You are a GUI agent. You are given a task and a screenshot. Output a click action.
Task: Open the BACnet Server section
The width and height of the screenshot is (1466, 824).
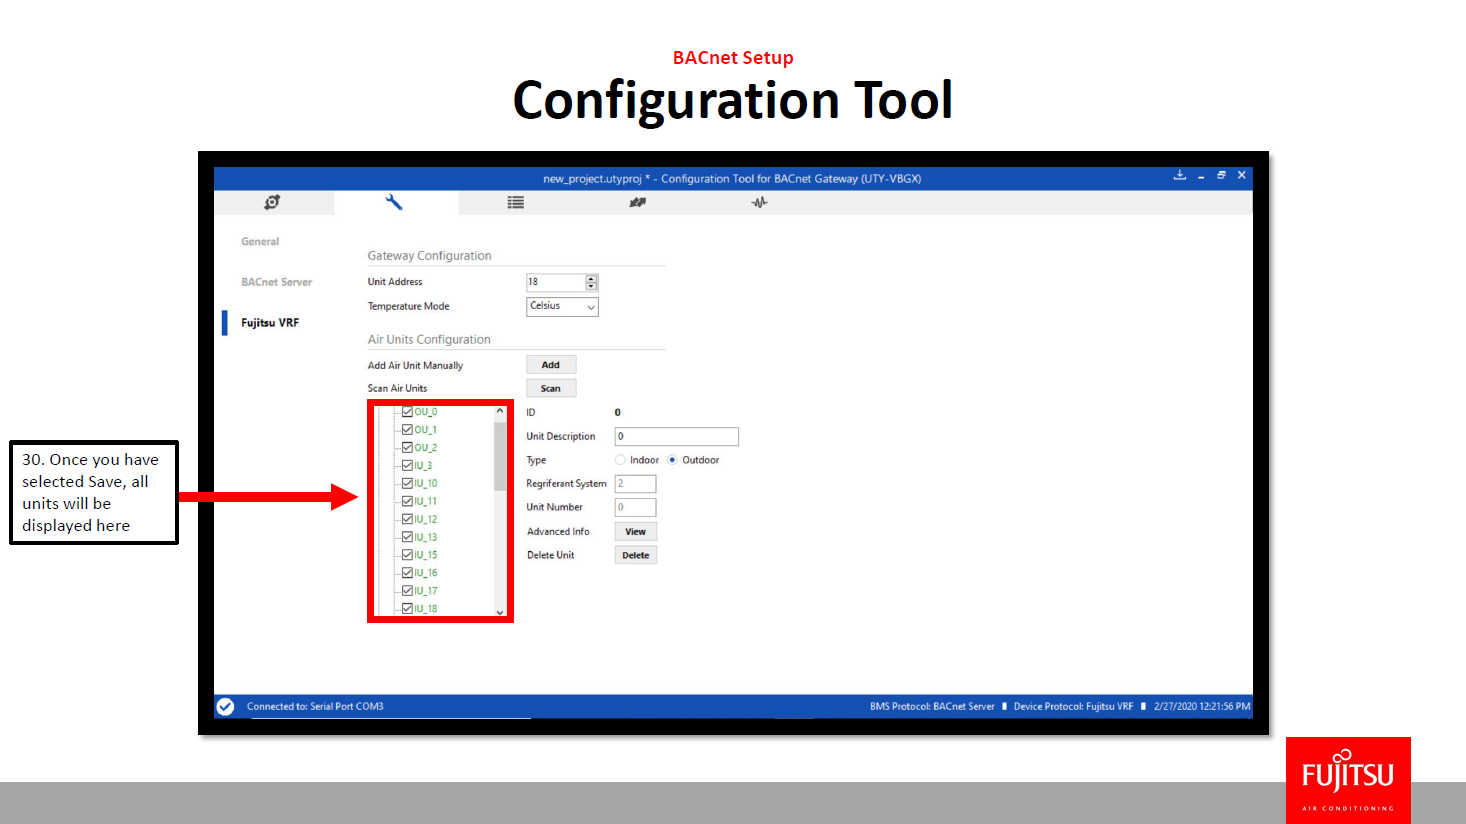point(277,282)
